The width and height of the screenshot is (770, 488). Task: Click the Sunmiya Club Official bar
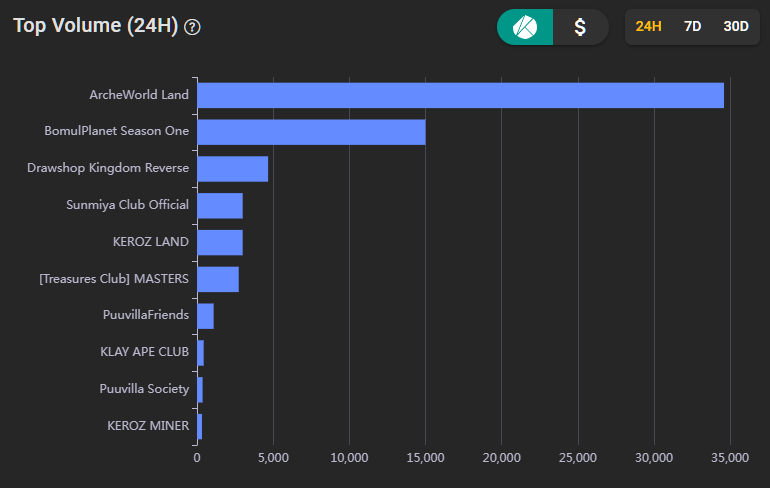[220, 206]
